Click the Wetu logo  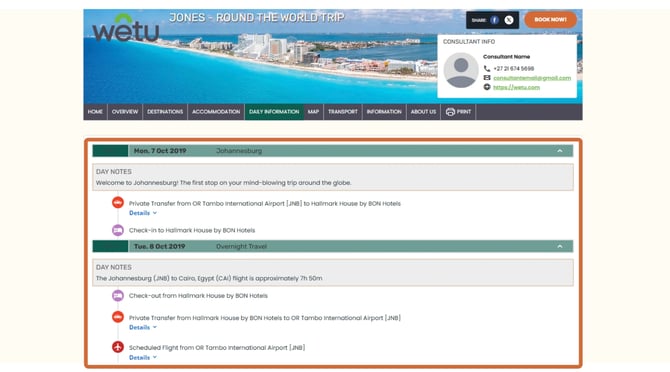click(125, 28)
